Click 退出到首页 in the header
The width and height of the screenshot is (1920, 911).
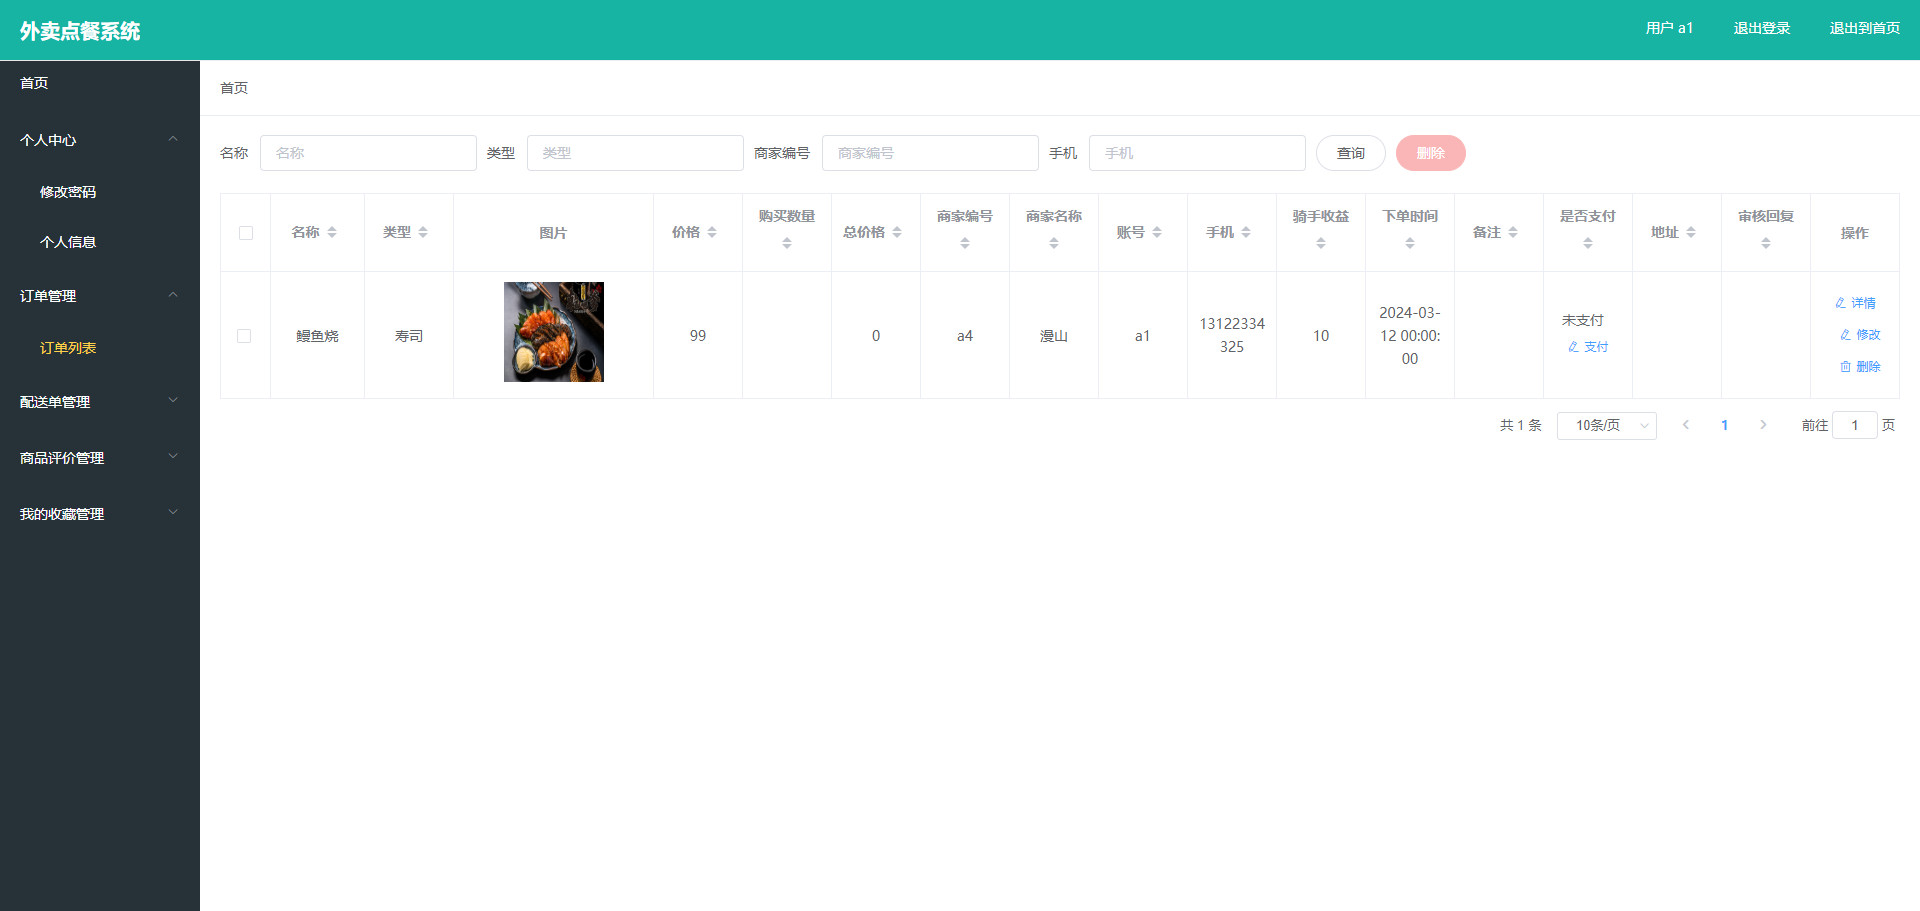coord(1865,28)
